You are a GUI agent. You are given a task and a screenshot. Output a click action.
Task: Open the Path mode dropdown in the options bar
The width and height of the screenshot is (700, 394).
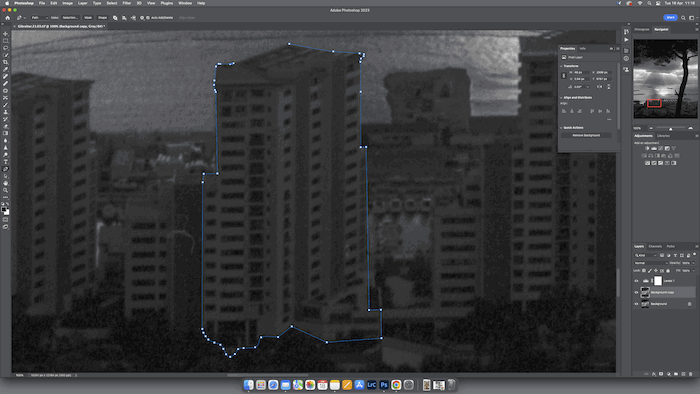[x=39, y=18]
